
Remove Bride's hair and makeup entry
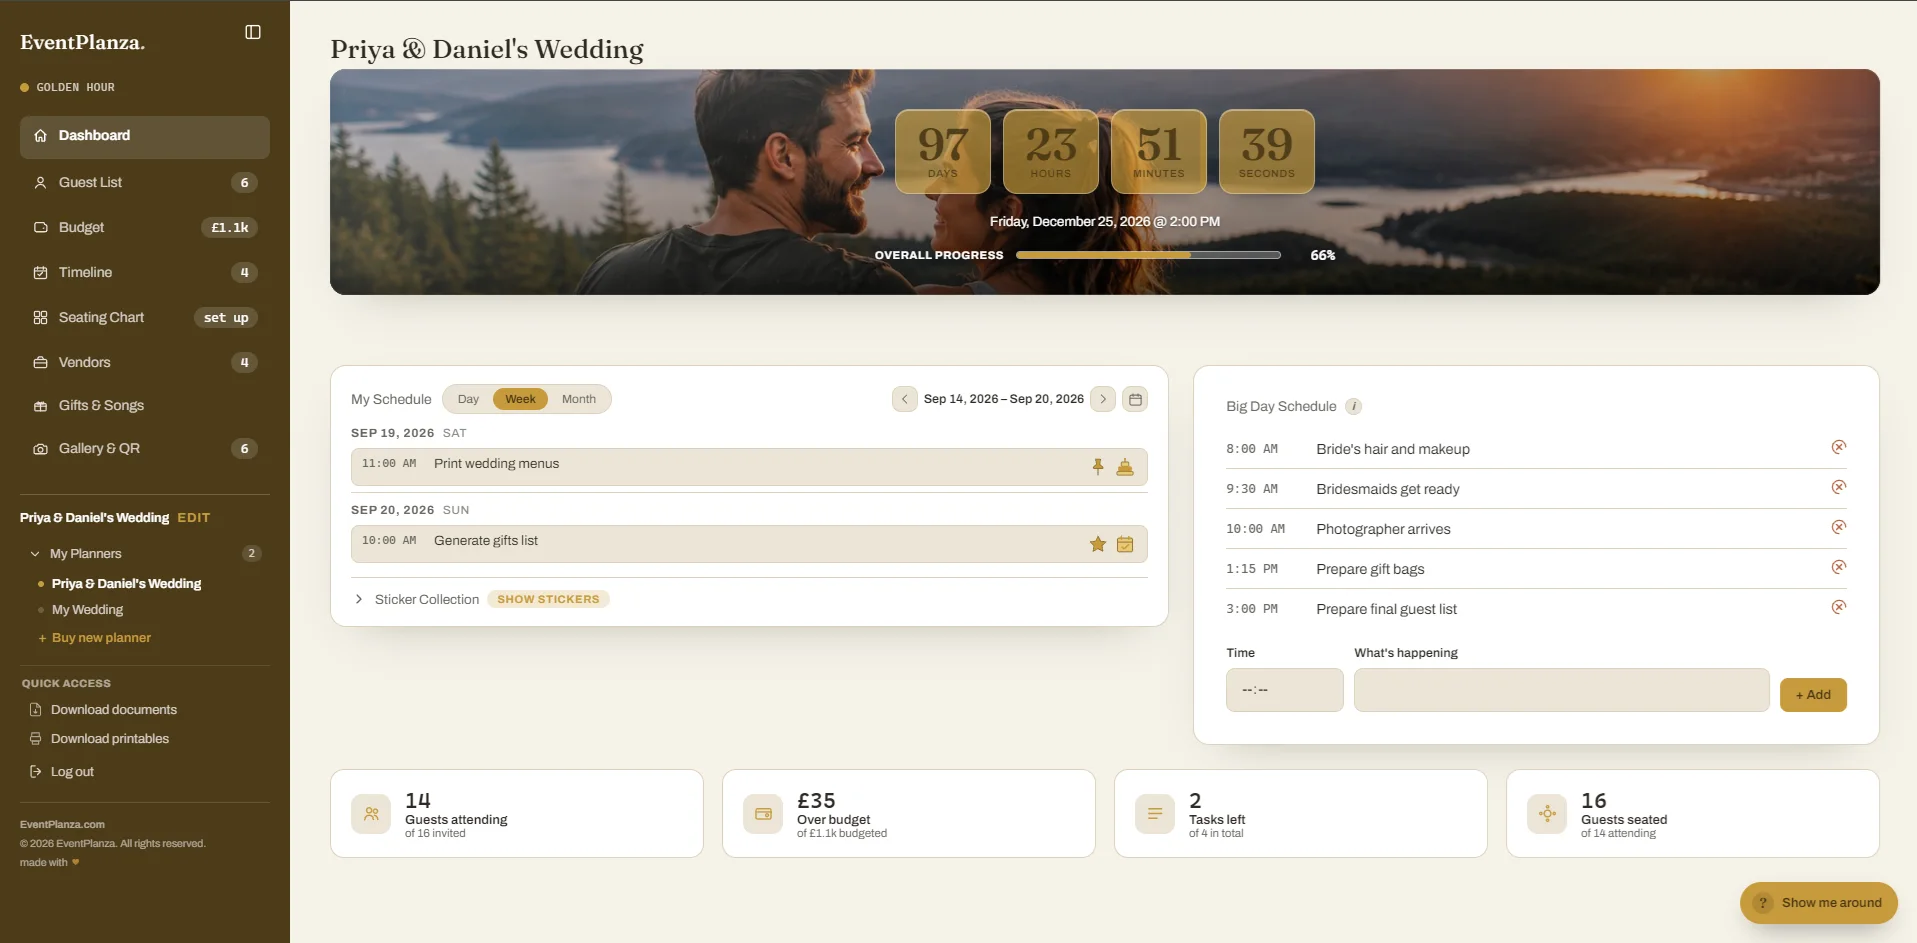click(1838, 447)
